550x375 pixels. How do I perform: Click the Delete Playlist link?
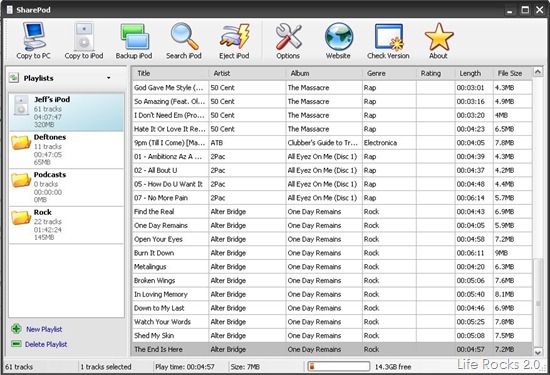pyautogui.click(x=46, y=344)
